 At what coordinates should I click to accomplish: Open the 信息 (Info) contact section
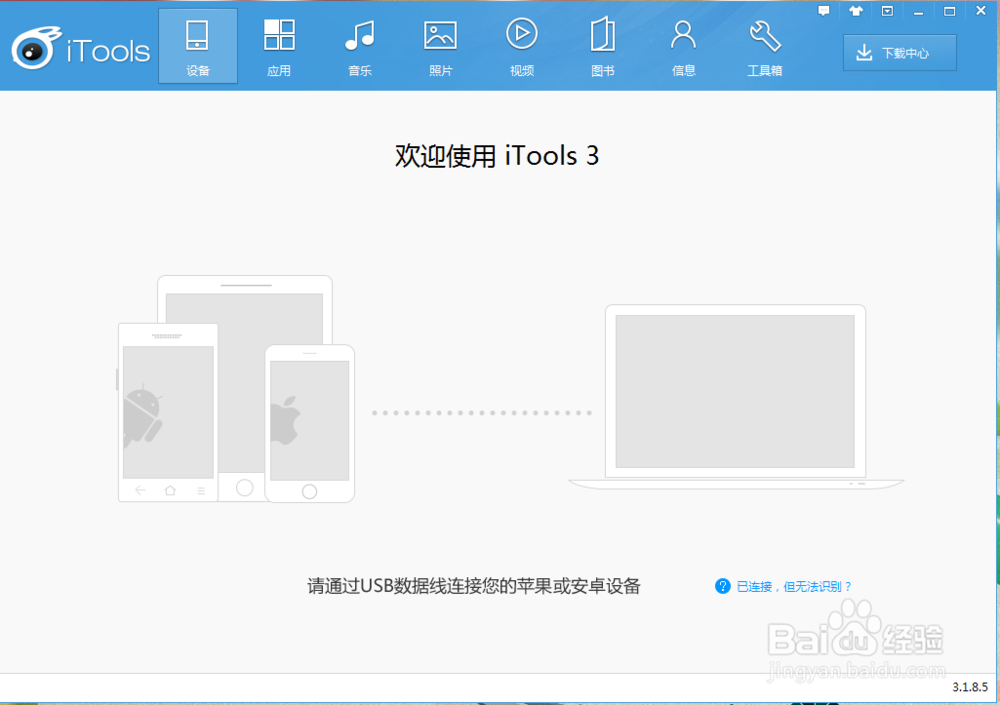683,47
